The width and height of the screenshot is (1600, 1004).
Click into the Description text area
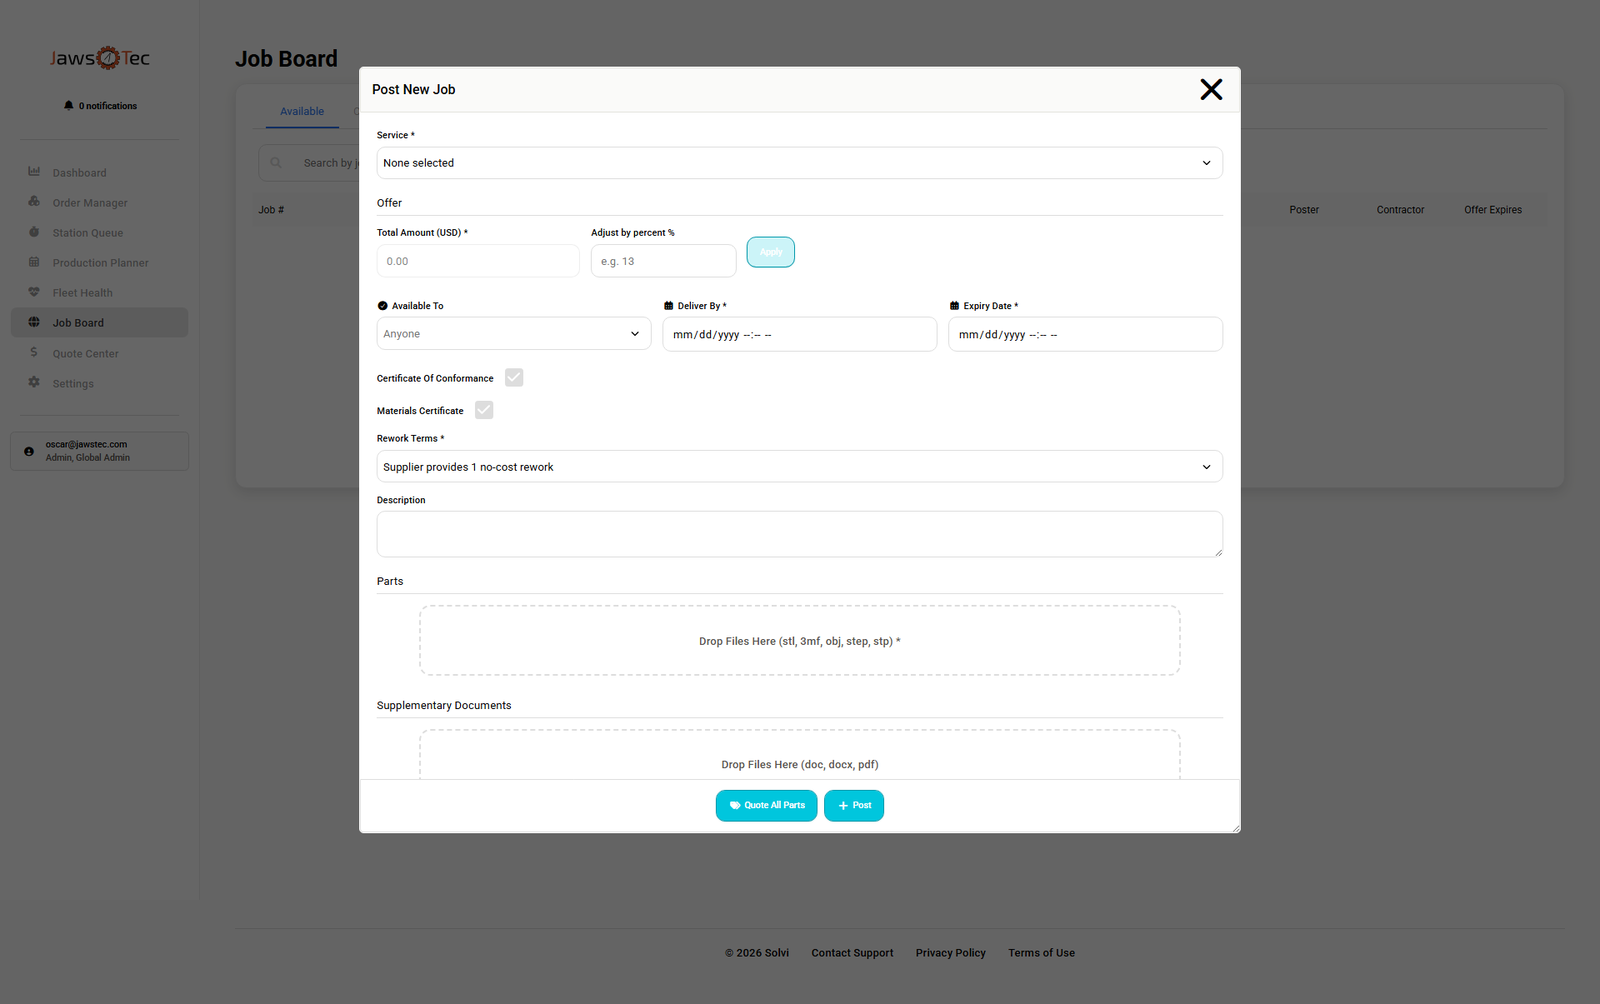tap(800, 534)
